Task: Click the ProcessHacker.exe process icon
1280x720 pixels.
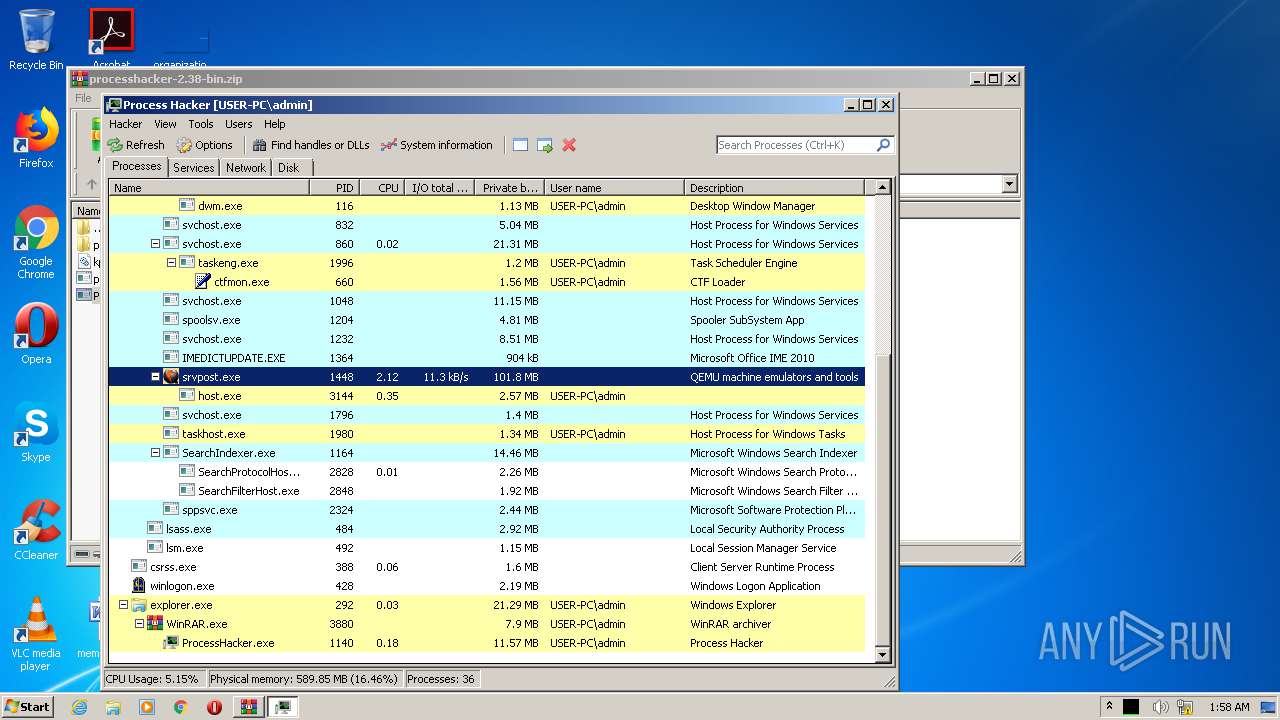Action: point(171,643)
